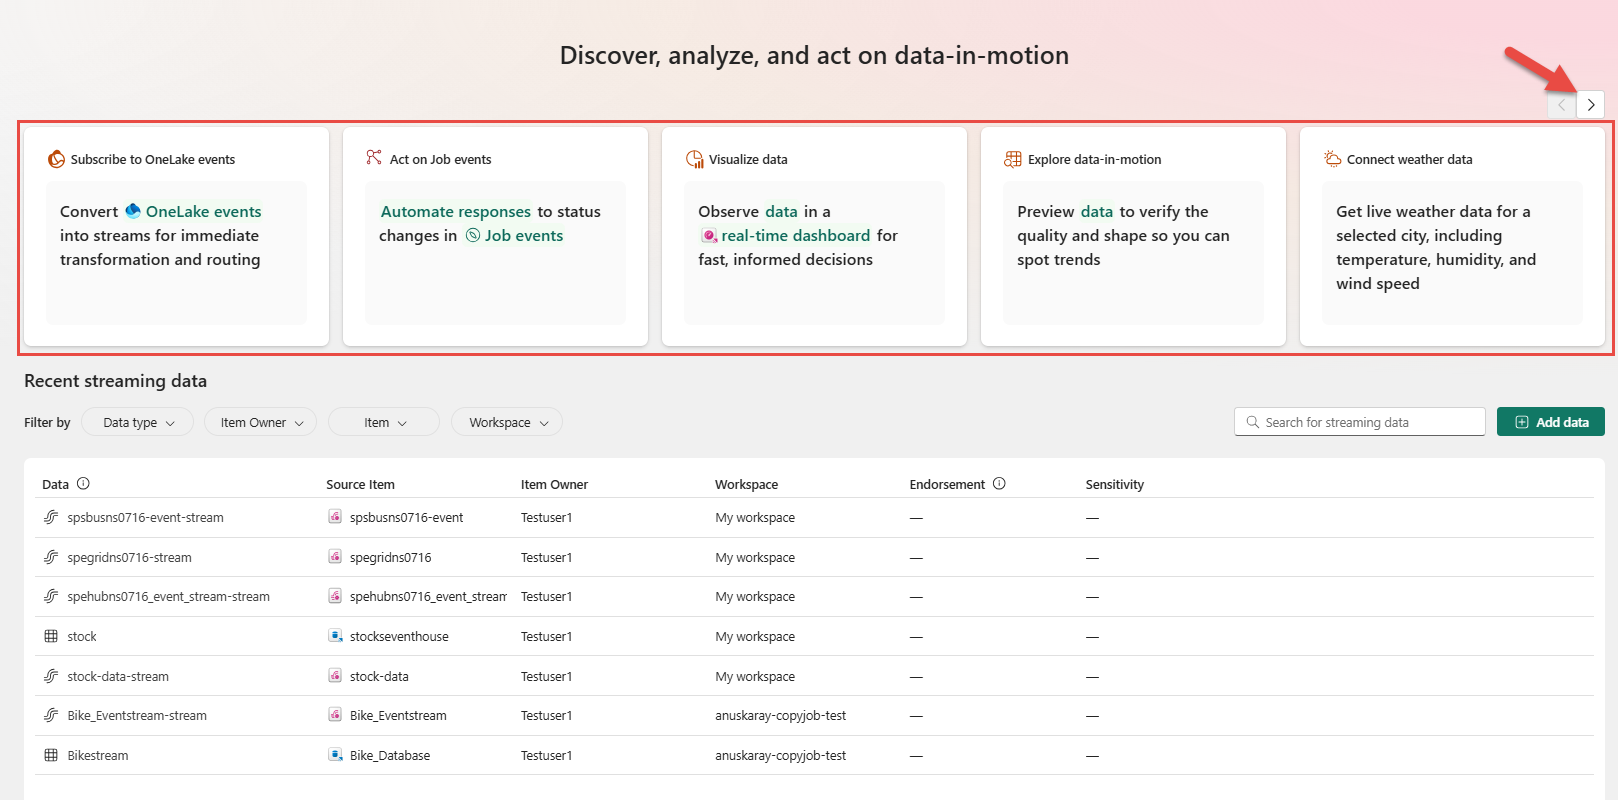1618x800 pixels.
Task: Click the stockseventhouse source item icon
Action: [336, 636]
